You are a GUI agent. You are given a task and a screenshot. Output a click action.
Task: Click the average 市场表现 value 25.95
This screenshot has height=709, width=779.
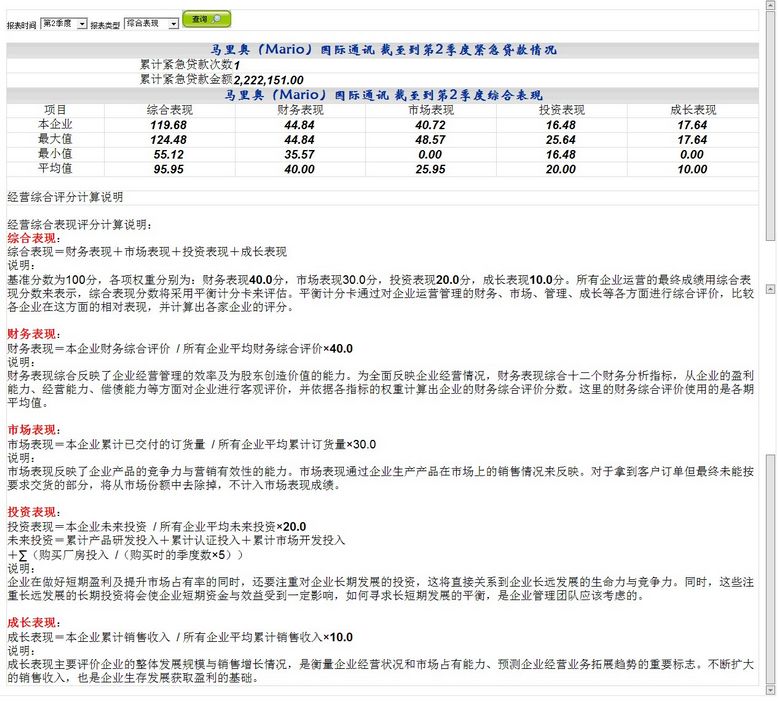(x=430, y=169)
